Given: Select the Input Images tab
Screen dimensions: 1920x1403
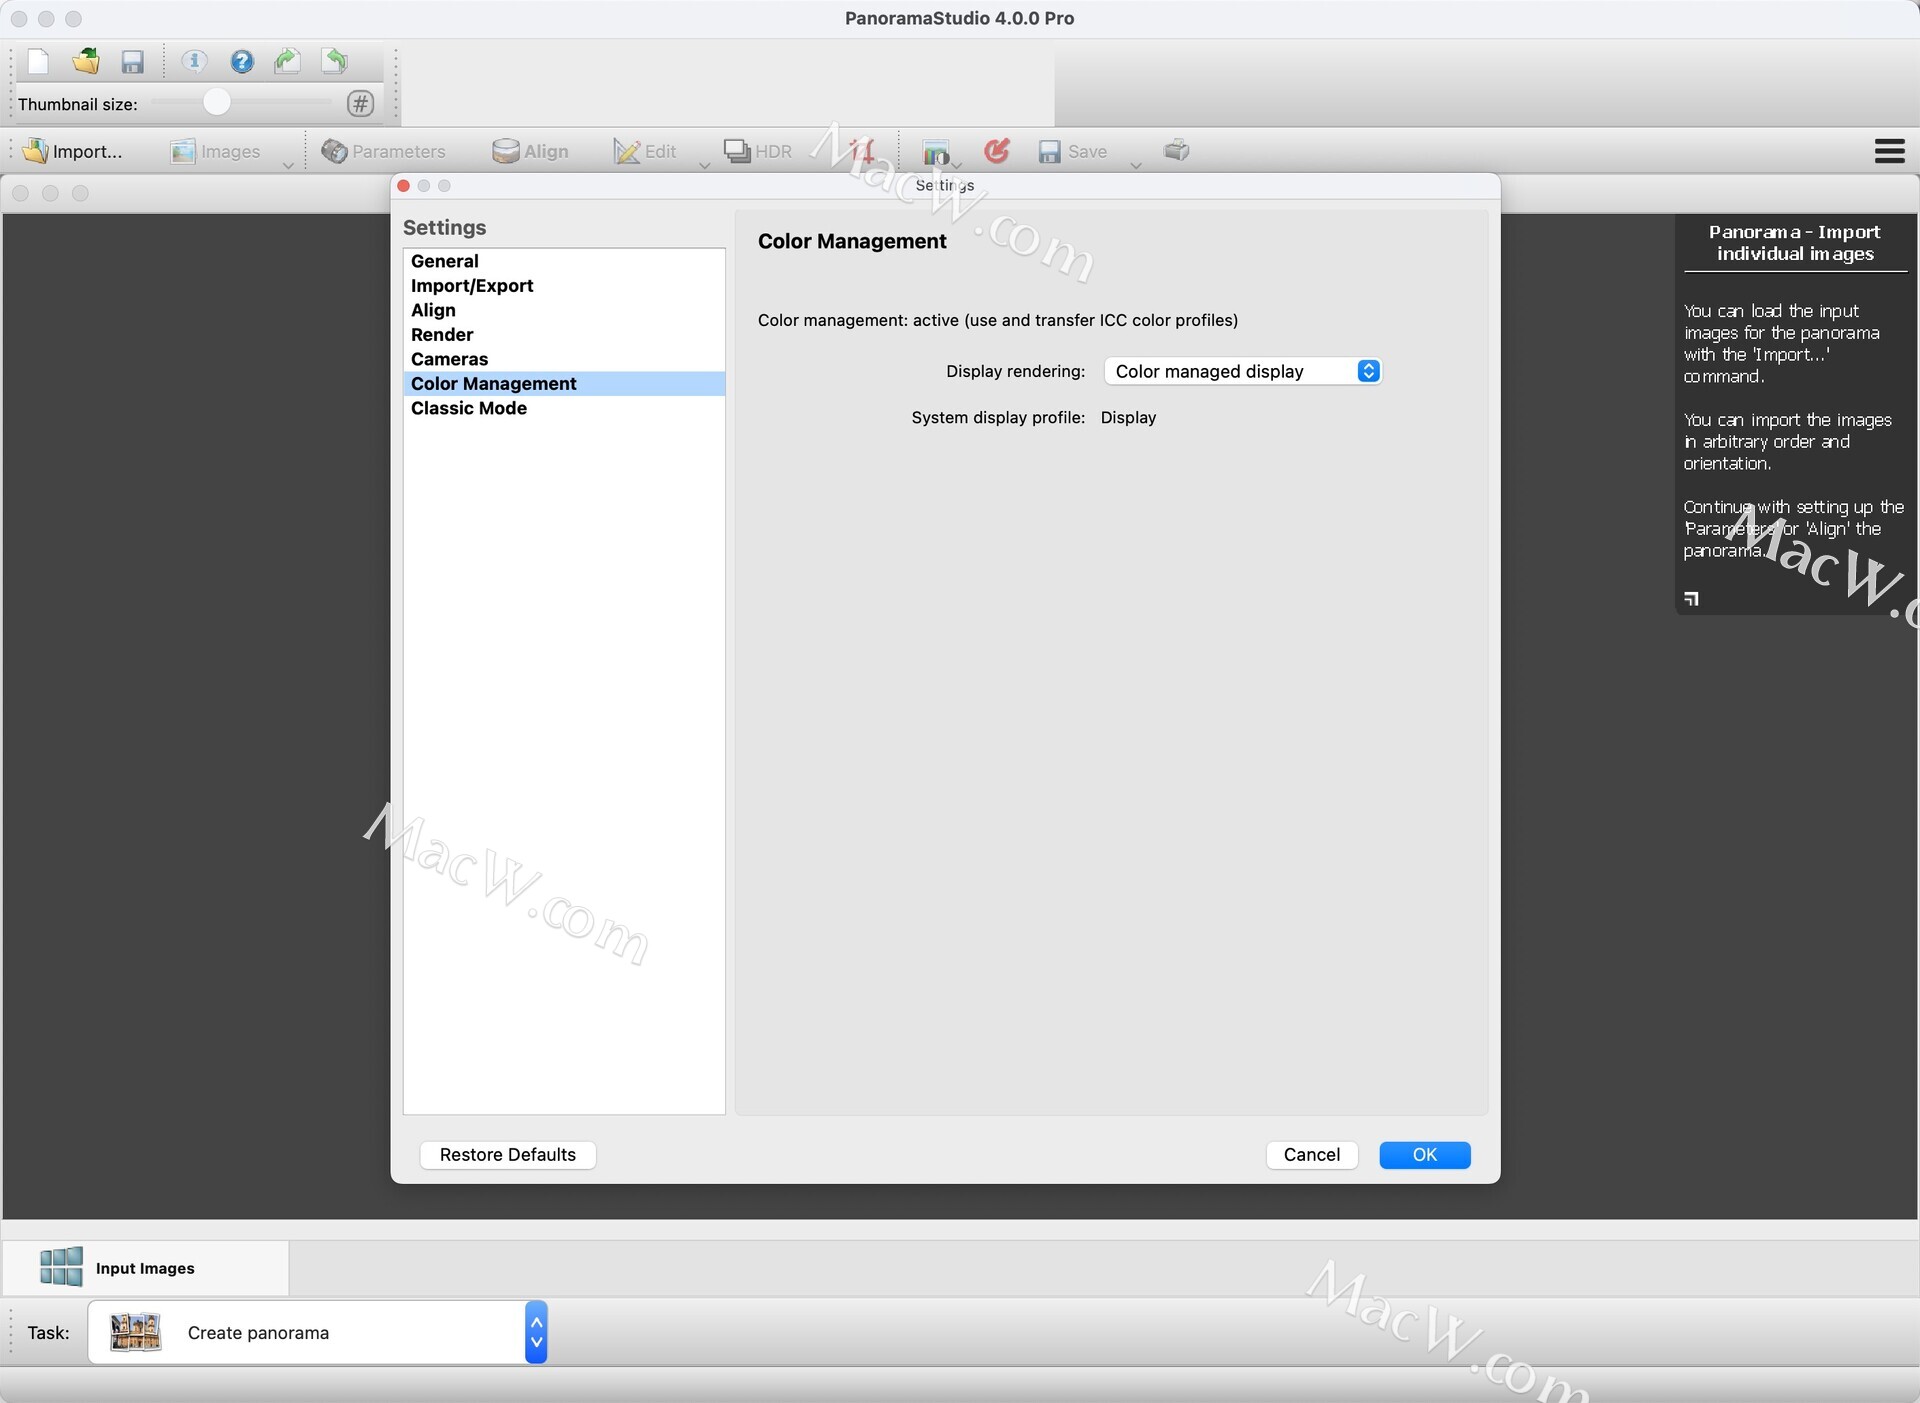Looking at the screenshot, I should click(x=146, y=1268).
